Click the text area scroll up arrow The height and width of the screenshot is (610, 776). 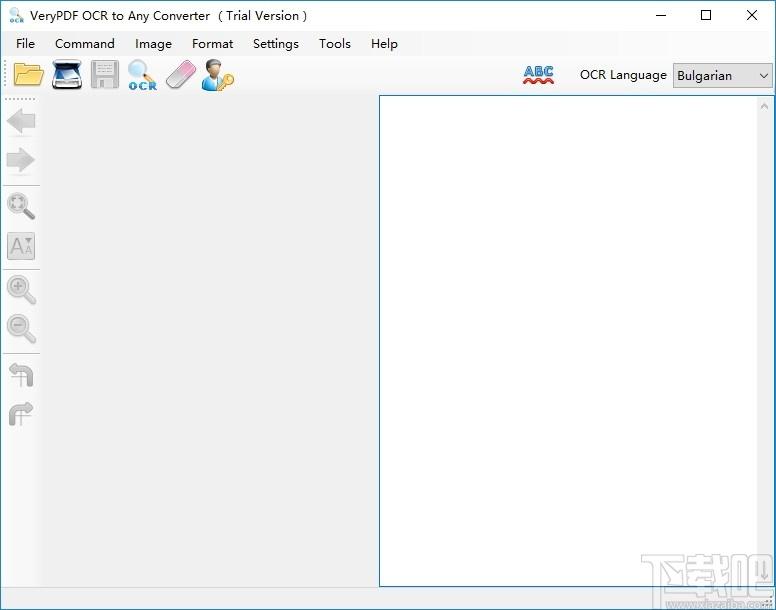[764, 106]
